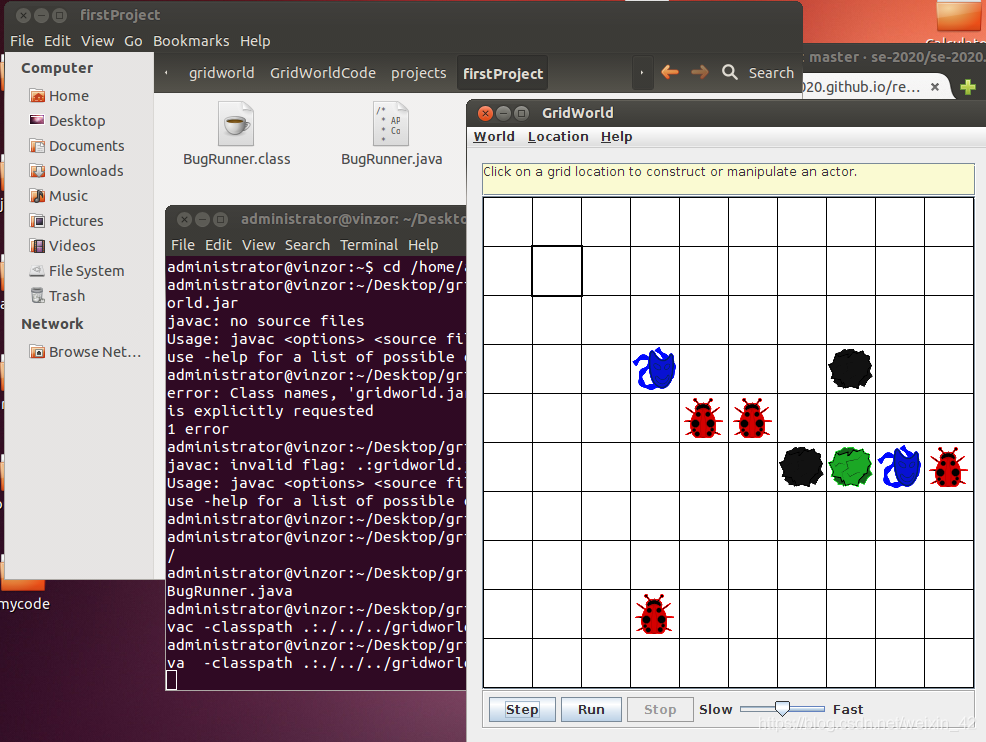Viewport: 986px width, 742px height.
Task: Open the Location menu in GridWorld
Action: (x=558, y=136)
